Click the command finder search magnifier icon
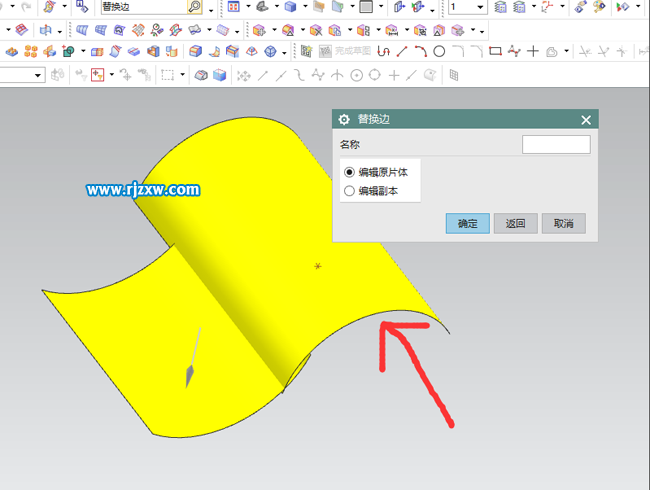The width and height of the screenshot is (650, 490). pos(194,7)
